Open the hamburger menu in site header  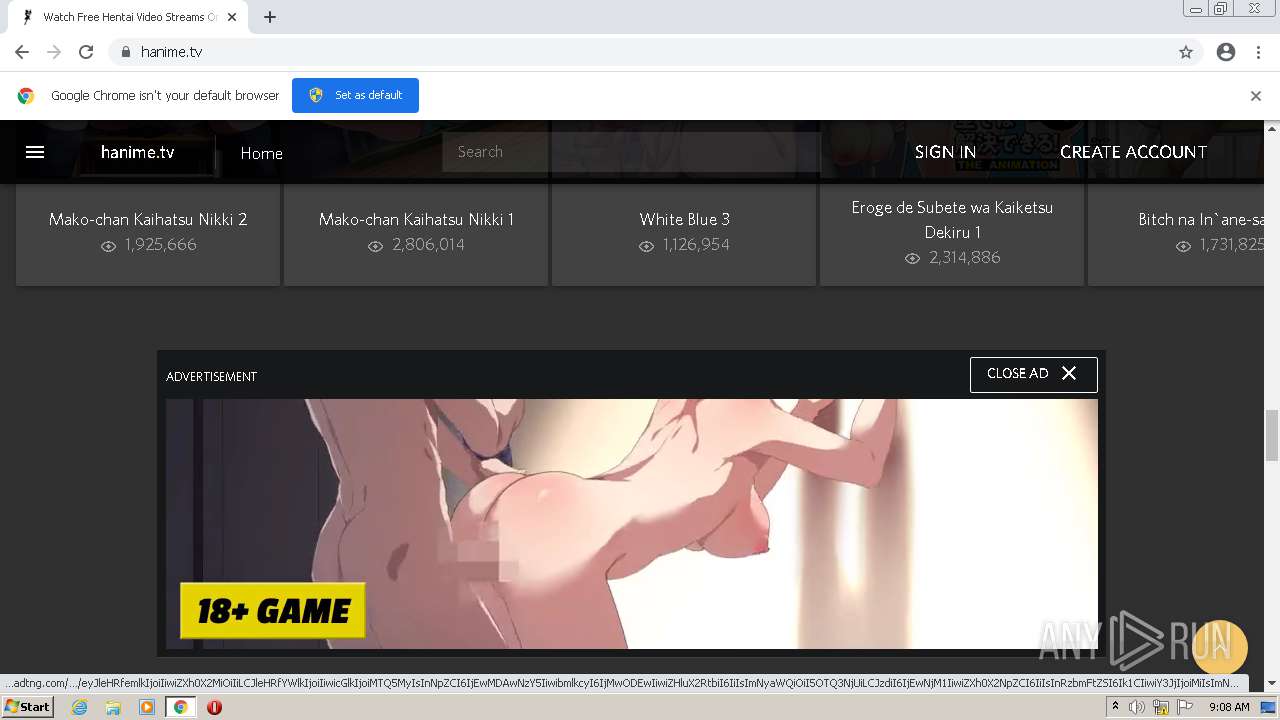pos(35,152)
